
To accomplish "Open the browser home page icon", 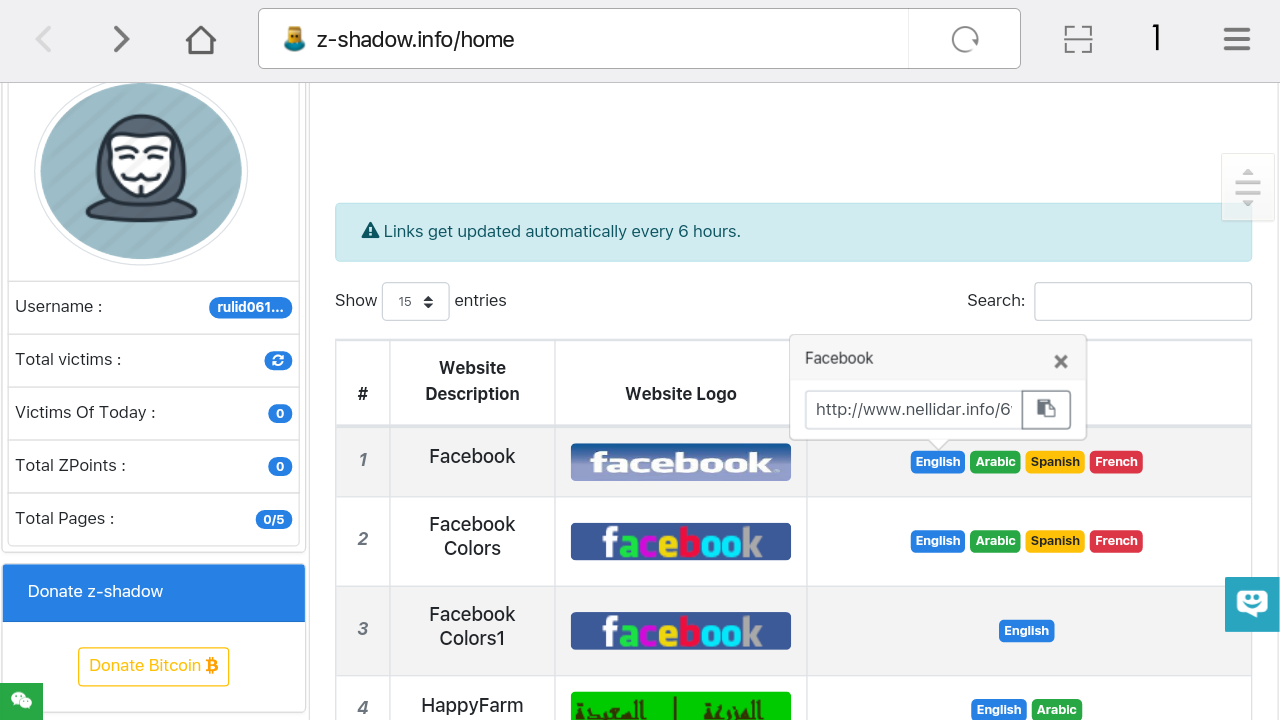I will click(201, 39).
